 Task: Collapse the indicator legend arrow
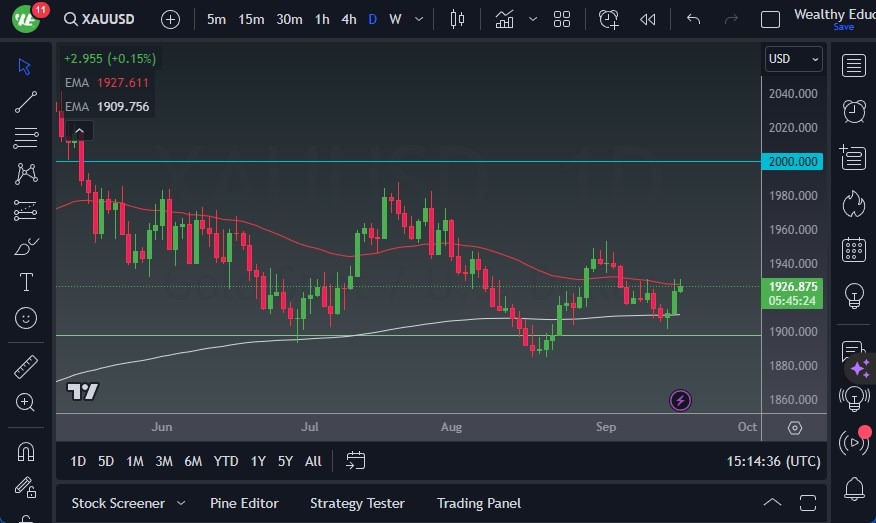tap(79, 130)
